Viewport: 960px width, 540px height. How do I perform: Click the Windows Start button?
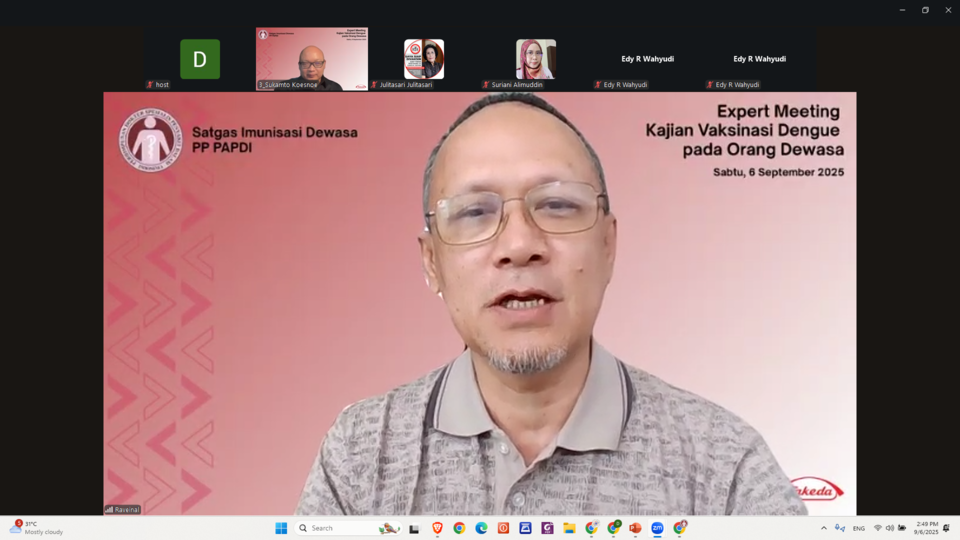coord(281,528)
